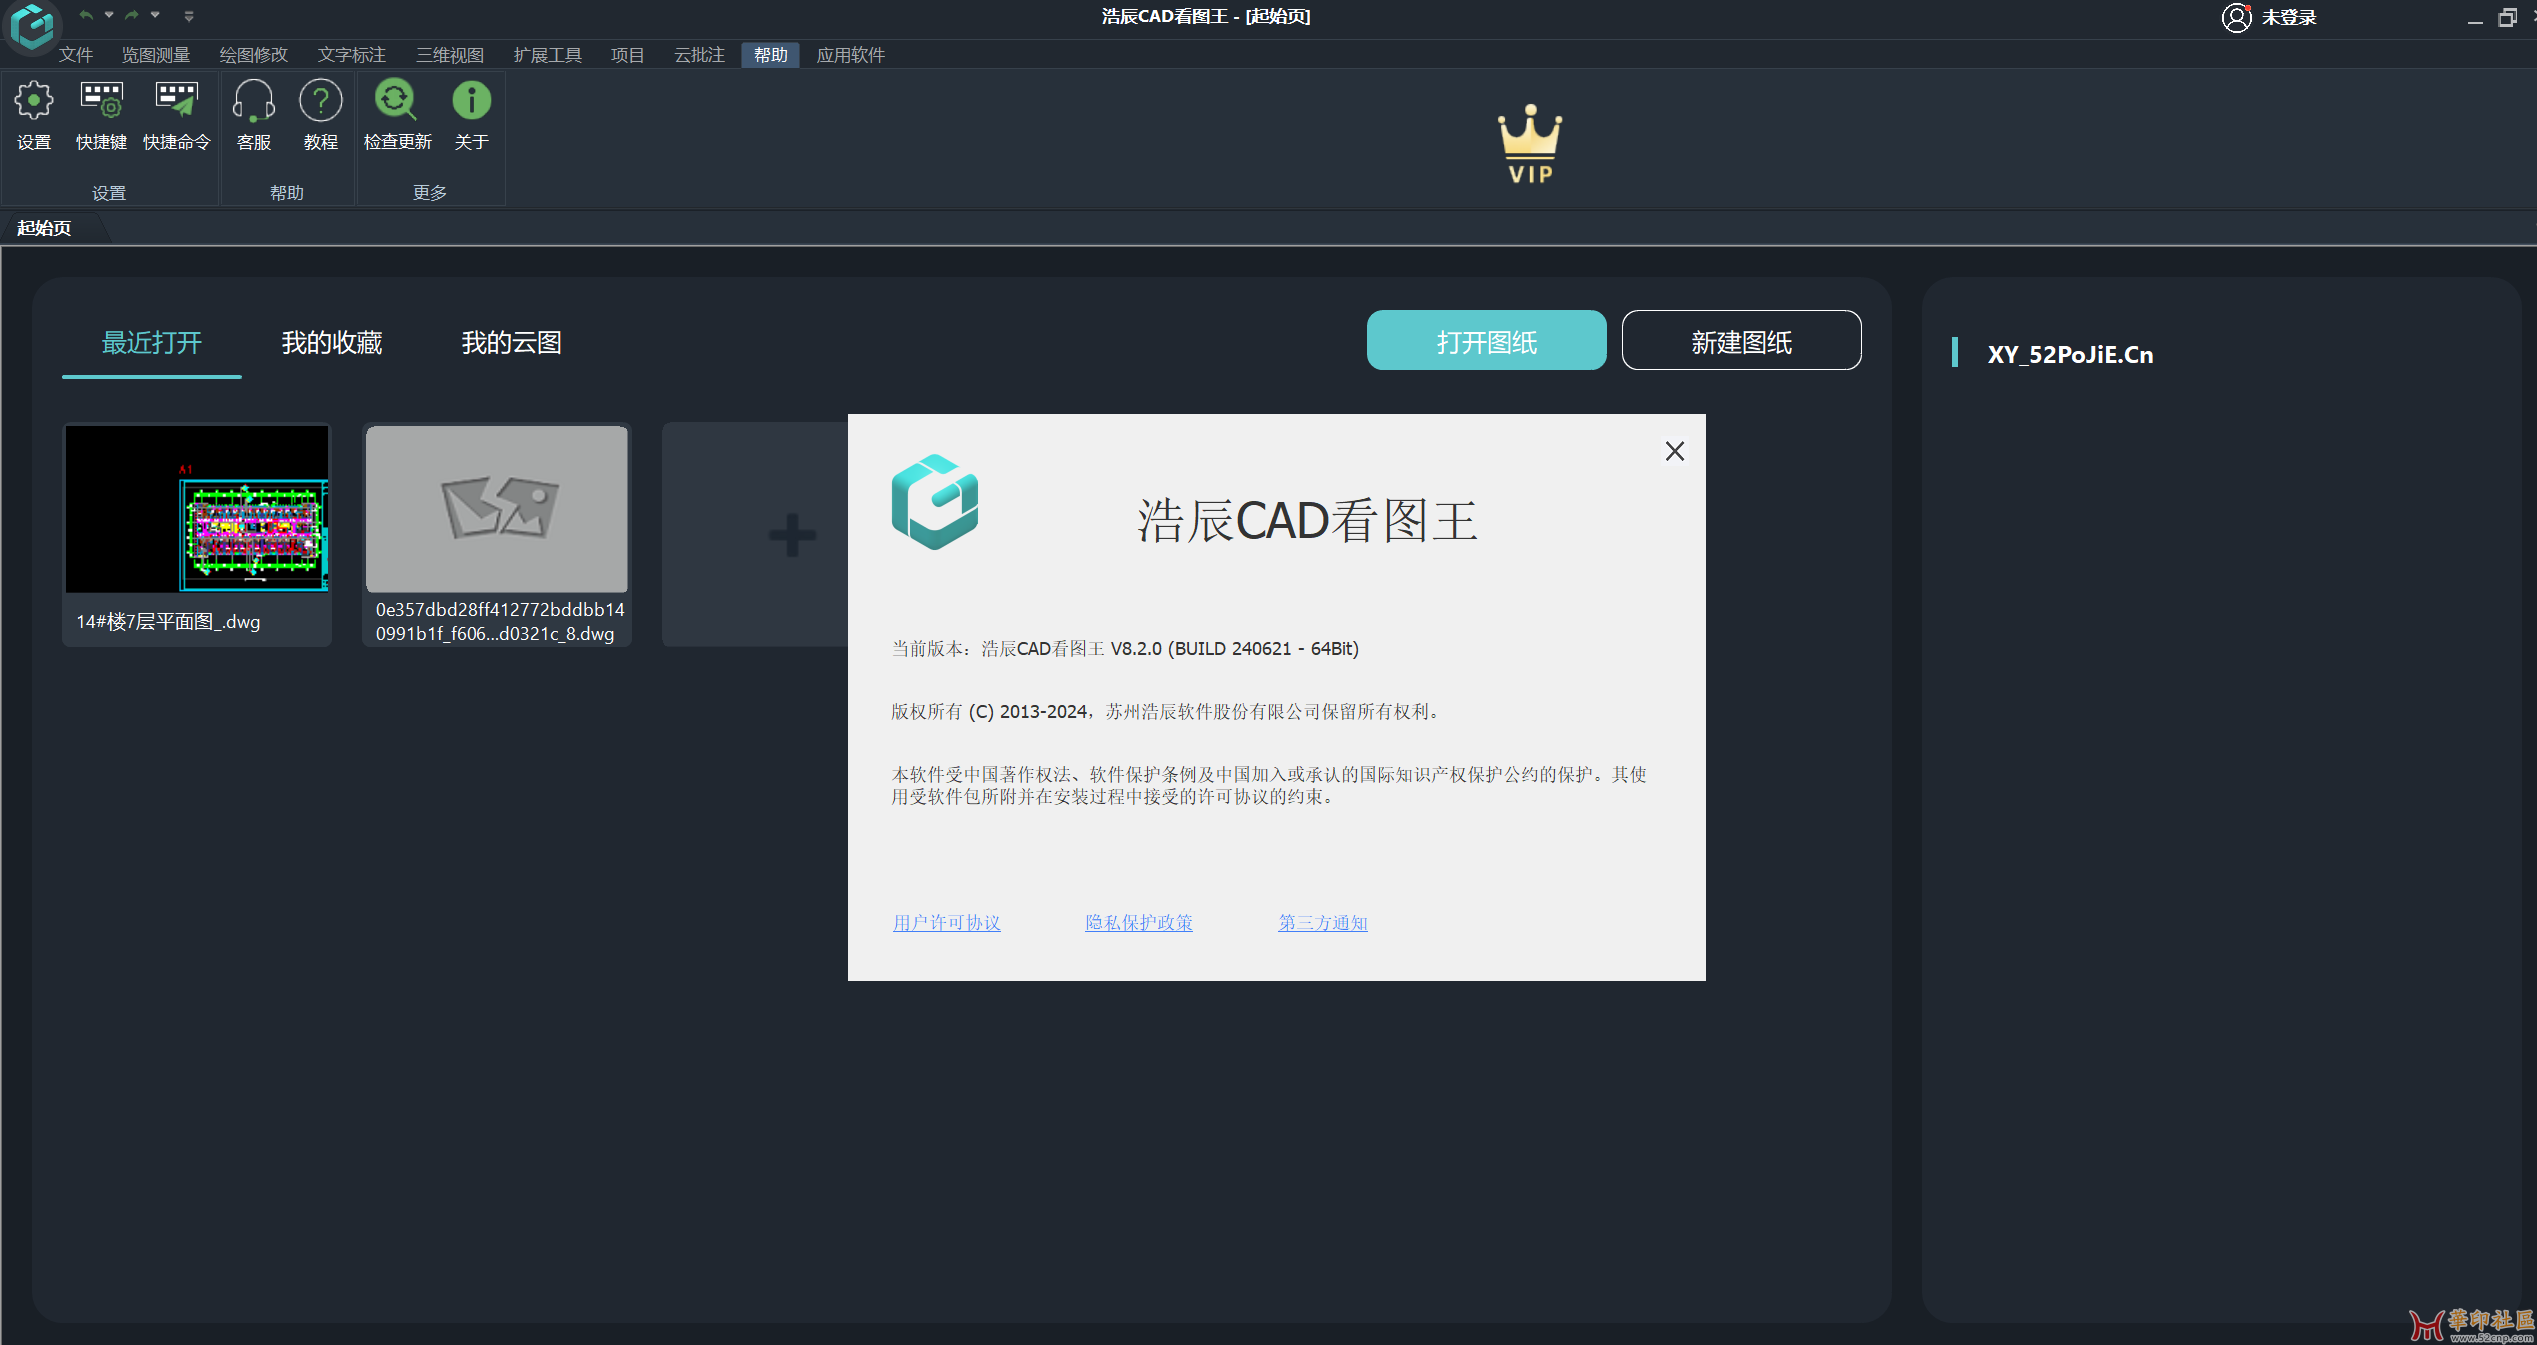Click the 关于 about info icon
This screenshot has width=2537, height=1345.
point(471,101)
